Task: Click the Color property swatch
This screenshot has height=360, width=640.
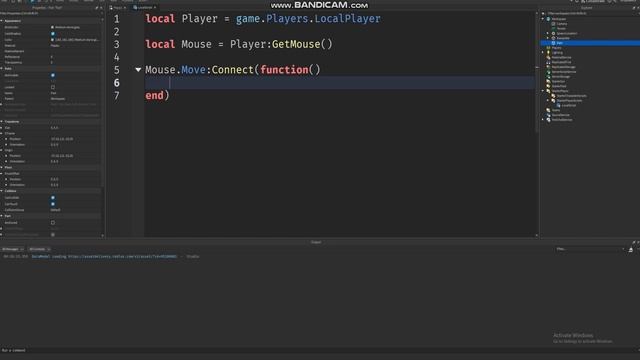Action: tap(52, 40)
